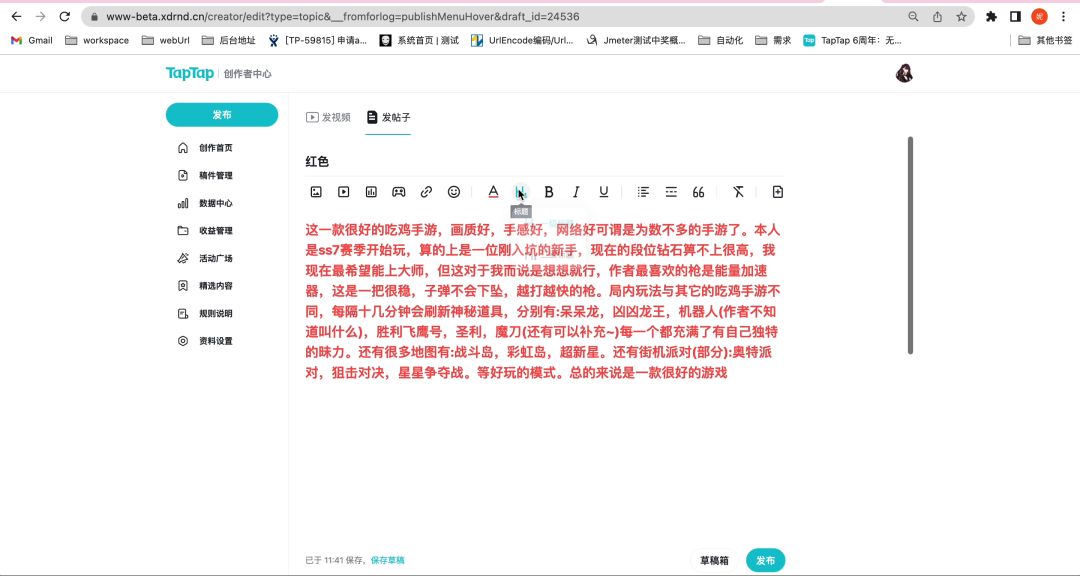Insert a quote block
The image size is (1080, 576).
click(699, 192)
